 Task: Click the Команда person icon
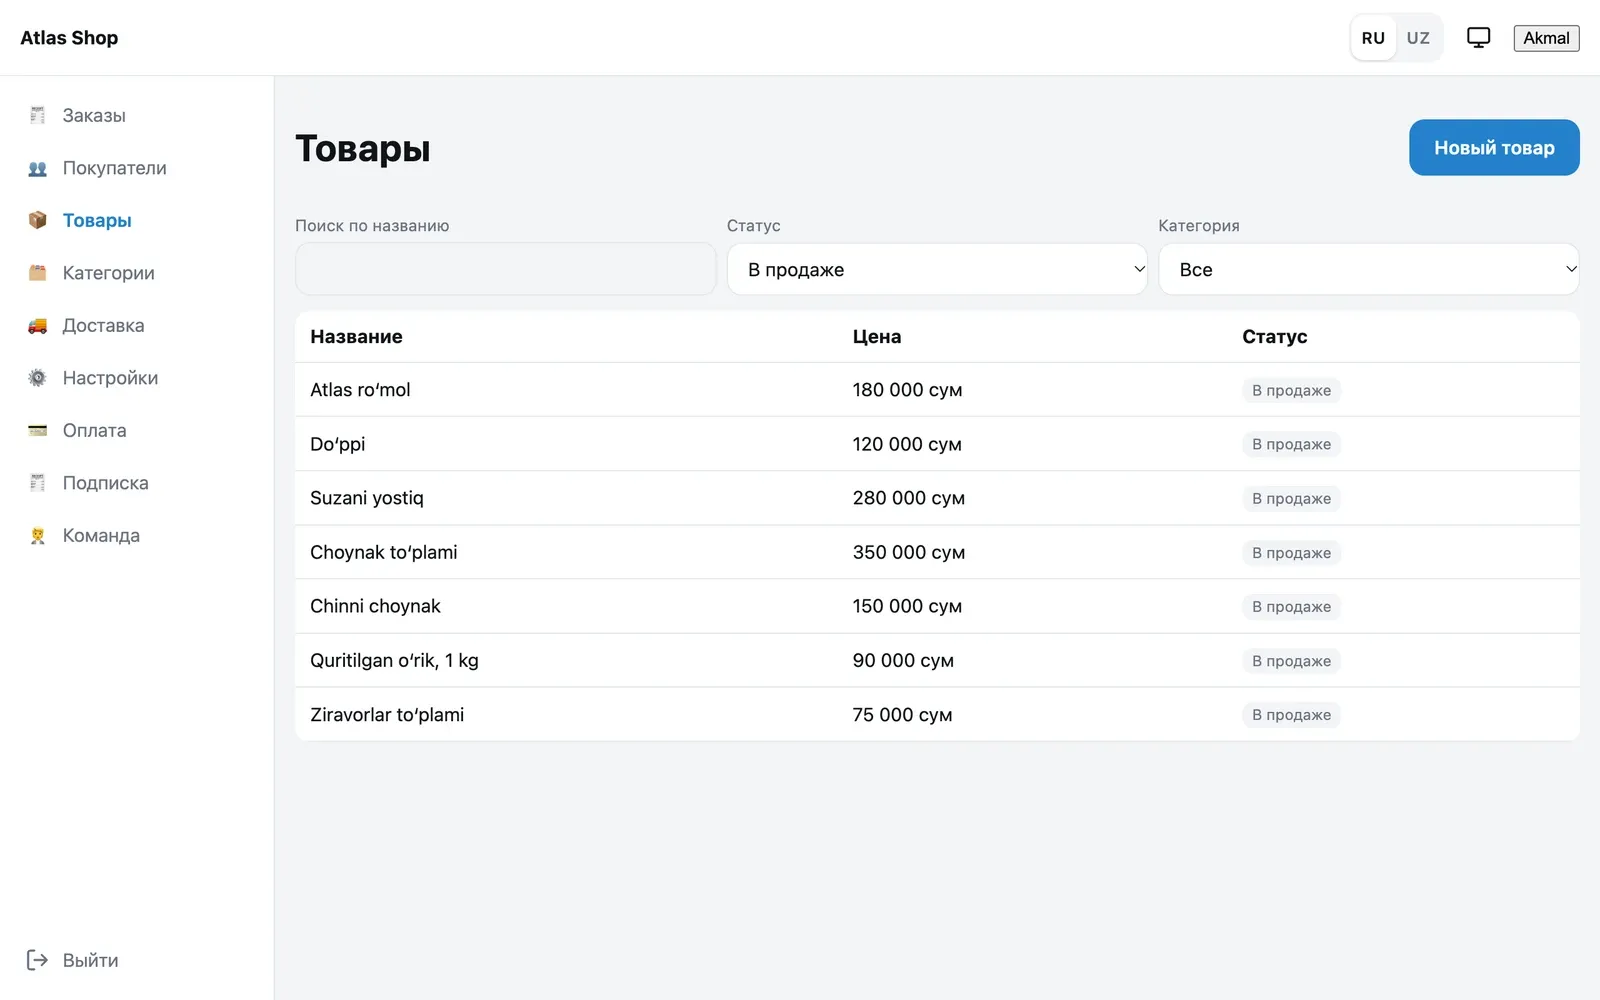click(37, 535)
